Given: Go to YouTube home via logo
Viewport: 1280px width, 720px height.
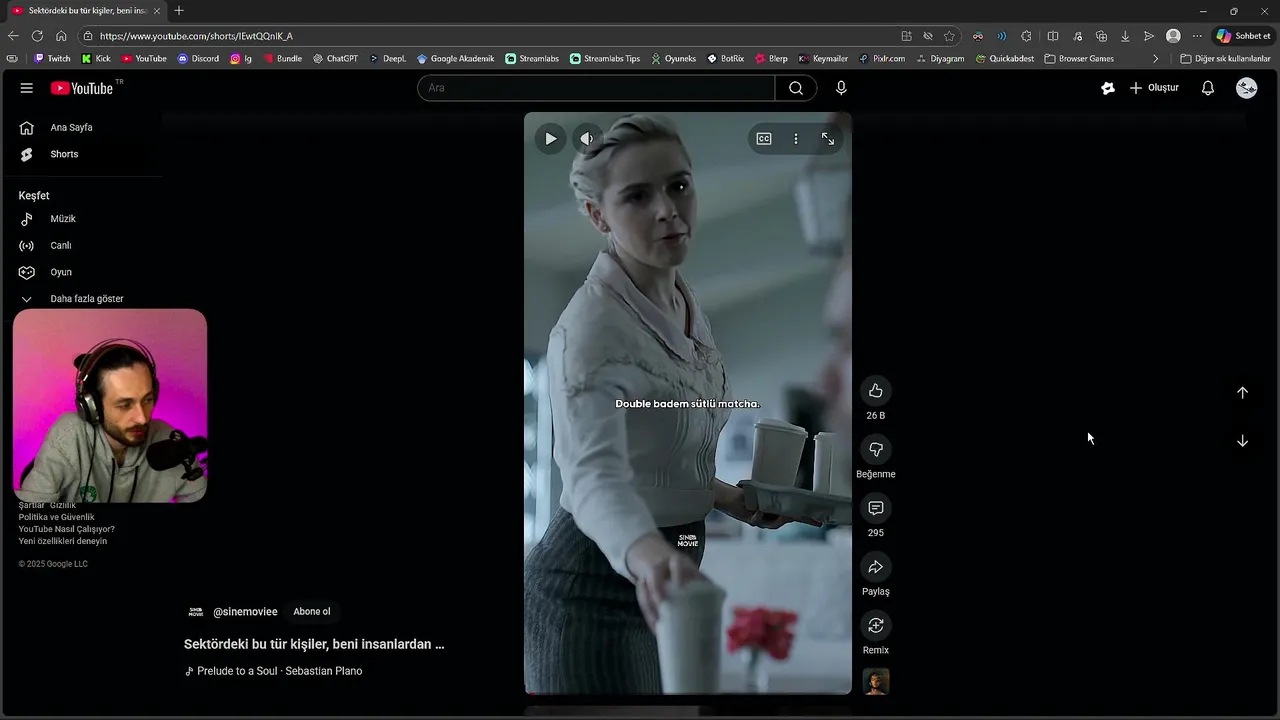Looking at the screenshot, I should (82, 88).
